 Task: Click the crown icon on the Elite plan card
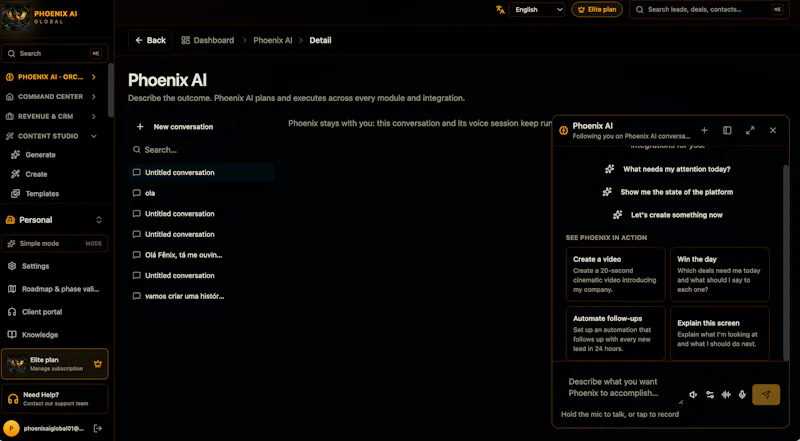click(x=98, y=364)
